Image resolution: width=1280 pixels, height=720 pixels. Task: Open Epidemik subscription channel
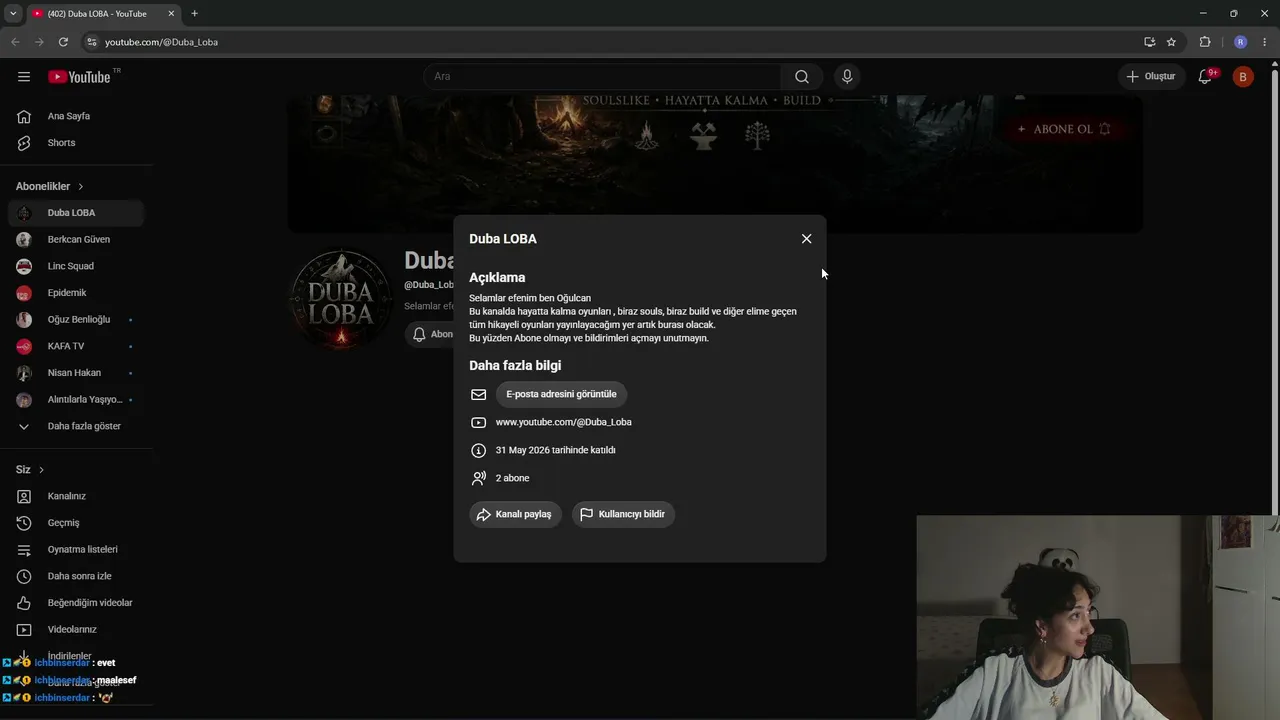tap(76, 293)
